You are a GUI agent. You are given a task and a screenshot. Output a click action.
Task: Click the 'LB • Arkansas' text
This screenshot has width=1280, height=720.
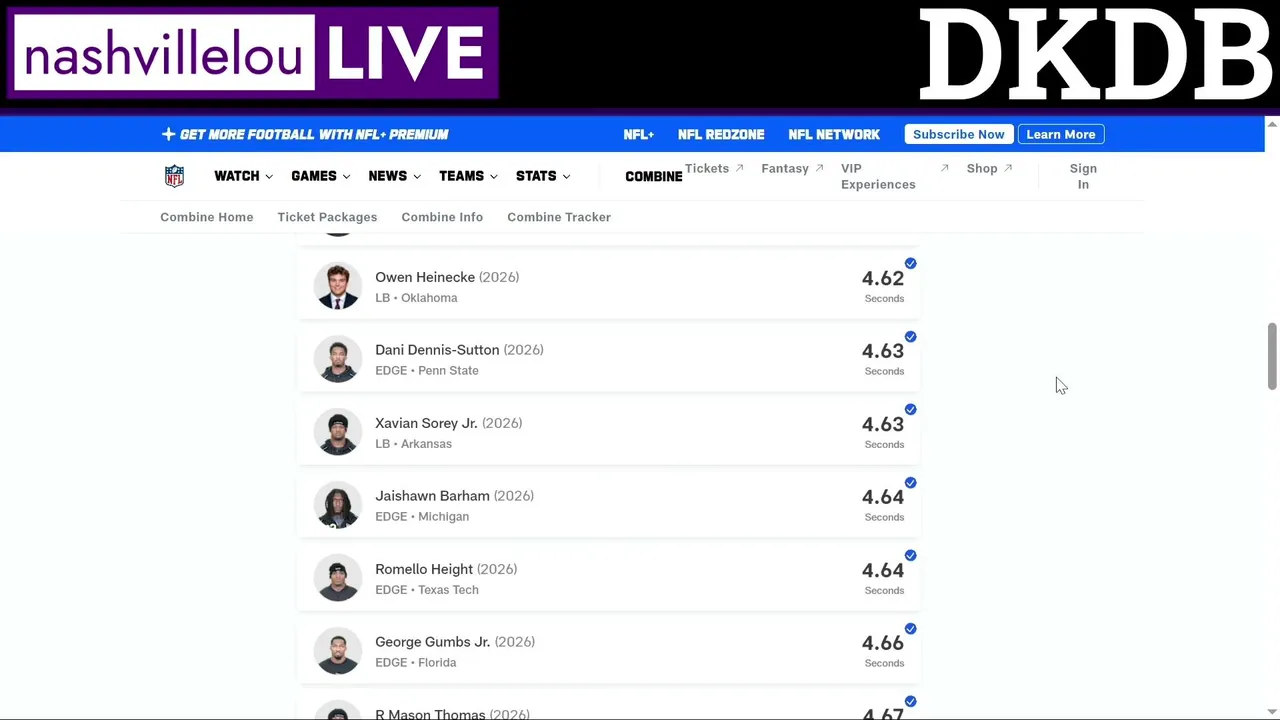[x=413, y=444]
